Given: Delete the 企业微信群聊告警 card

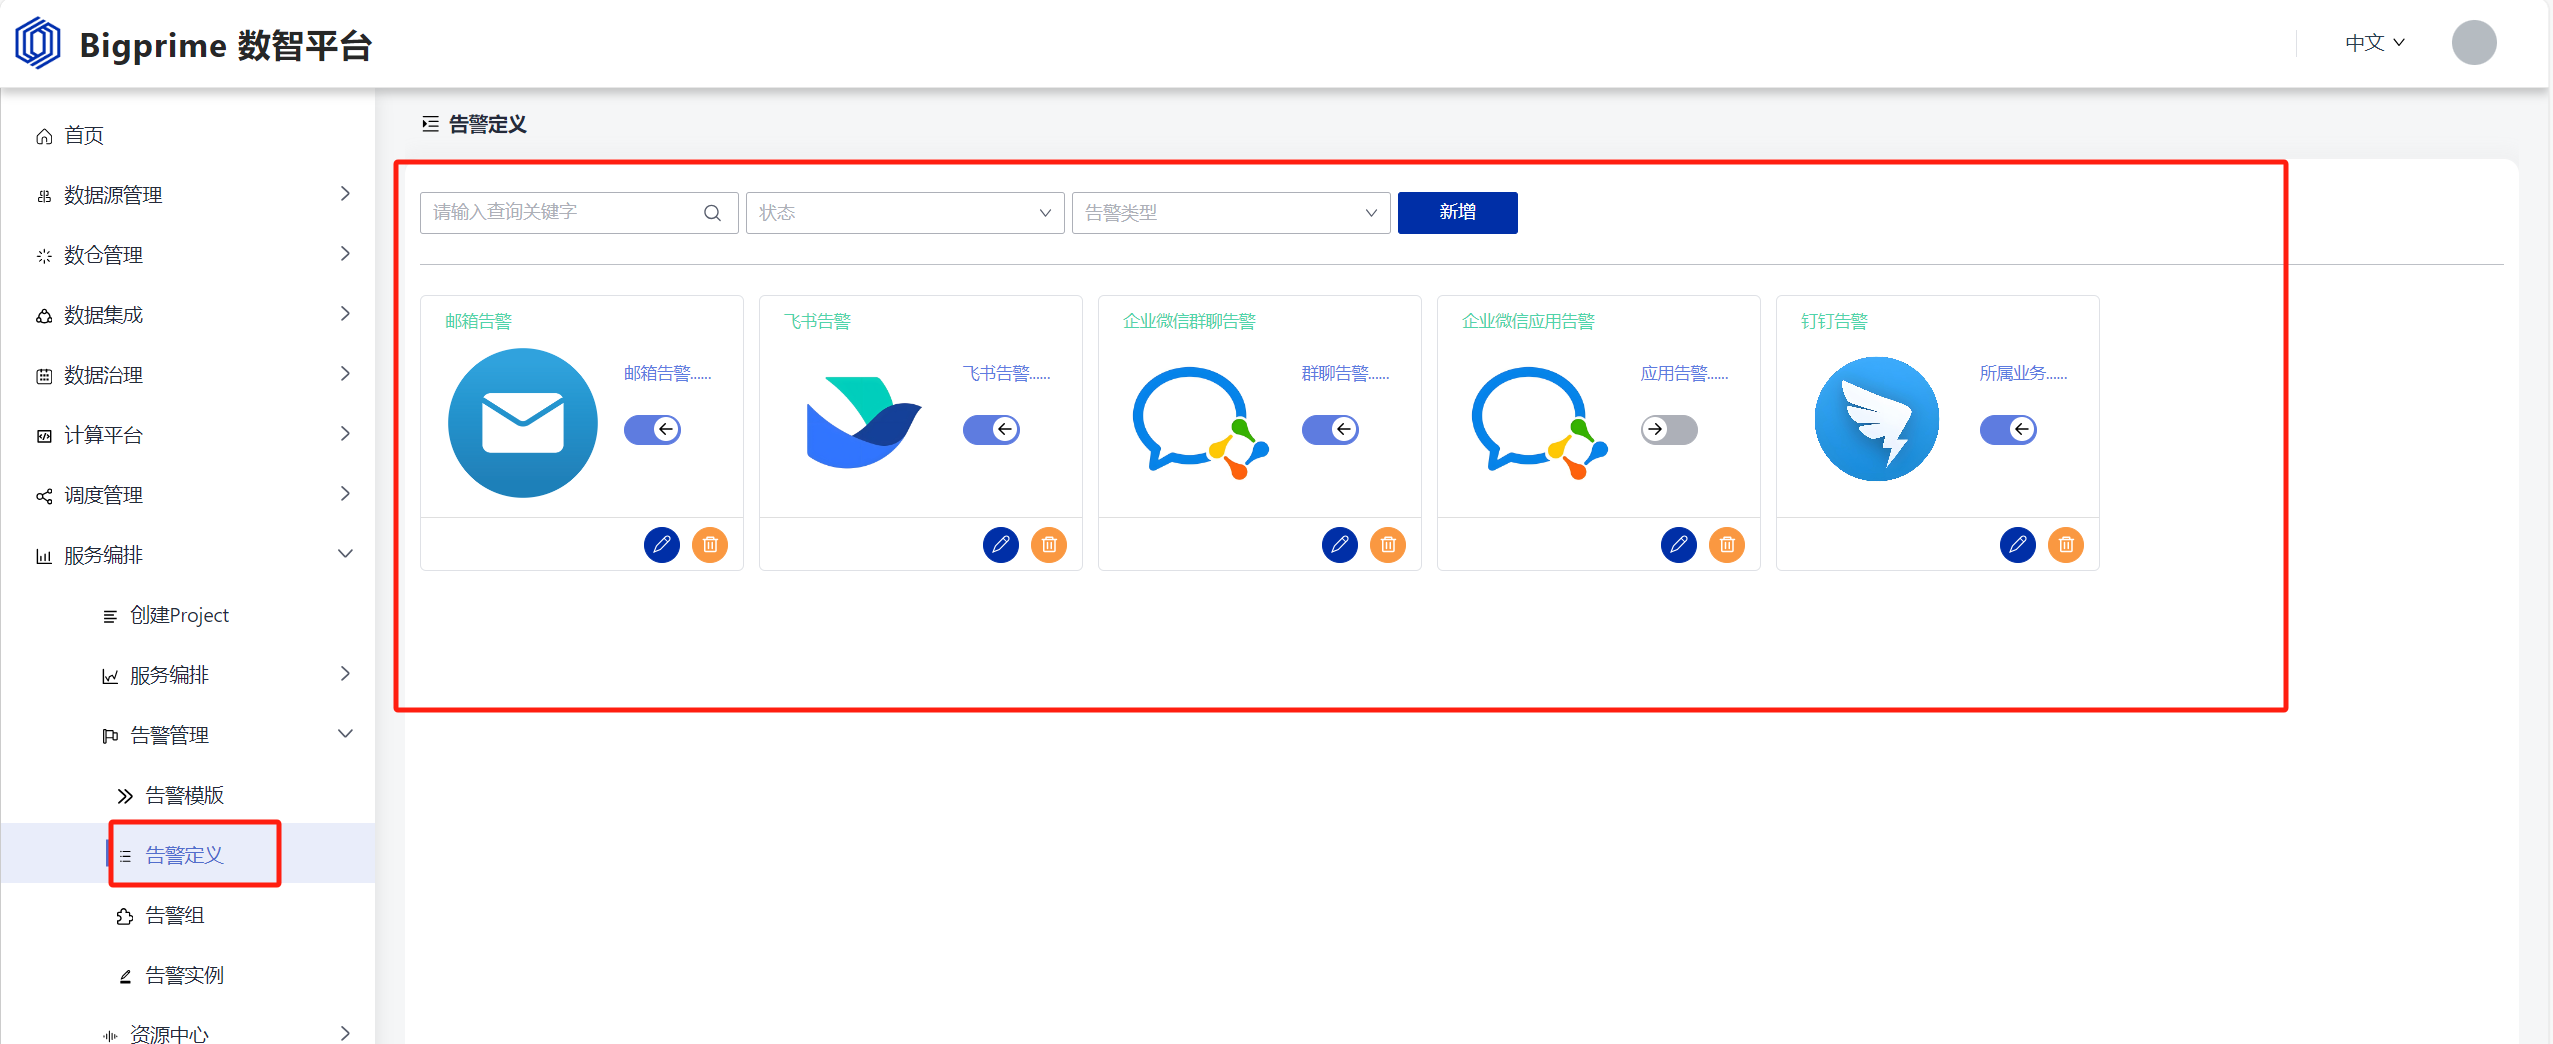Looking at the screenshot, I should (x=1388, y=545).
